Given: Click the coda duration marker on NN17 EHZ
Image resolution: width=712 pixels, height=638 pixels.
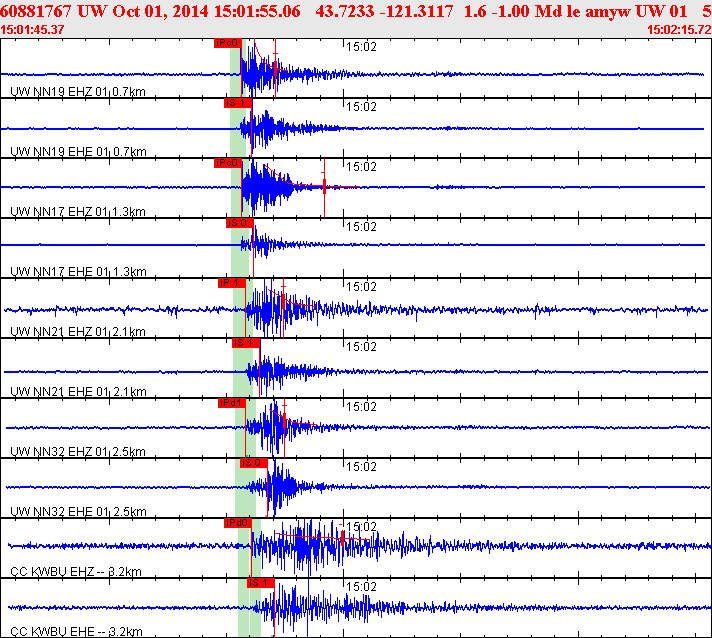Looking at the screenshot, I should click(x=324, y=187).
